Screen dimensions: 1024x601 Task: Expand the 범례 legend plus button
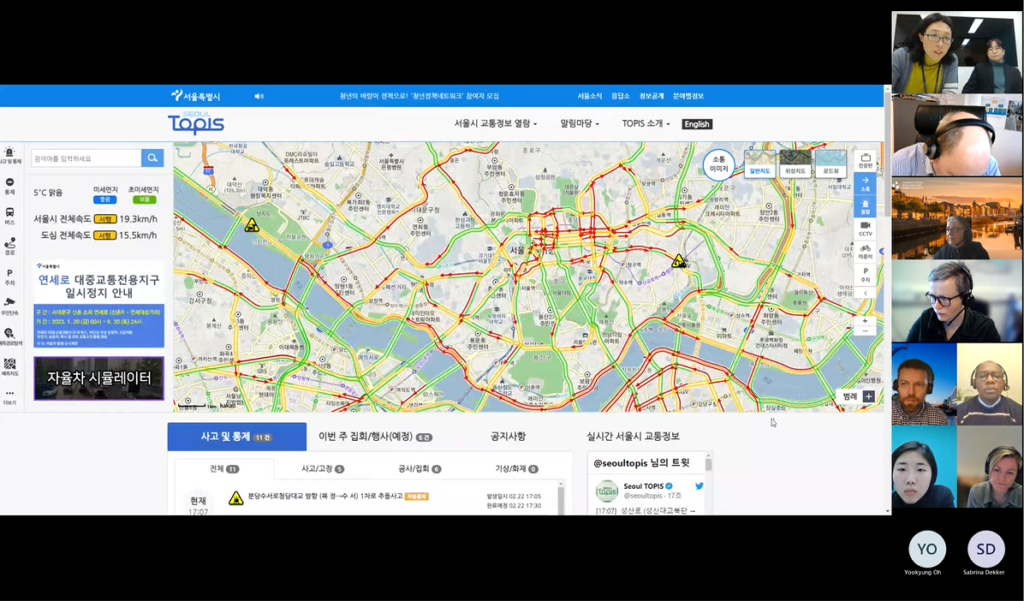(869, 397)
